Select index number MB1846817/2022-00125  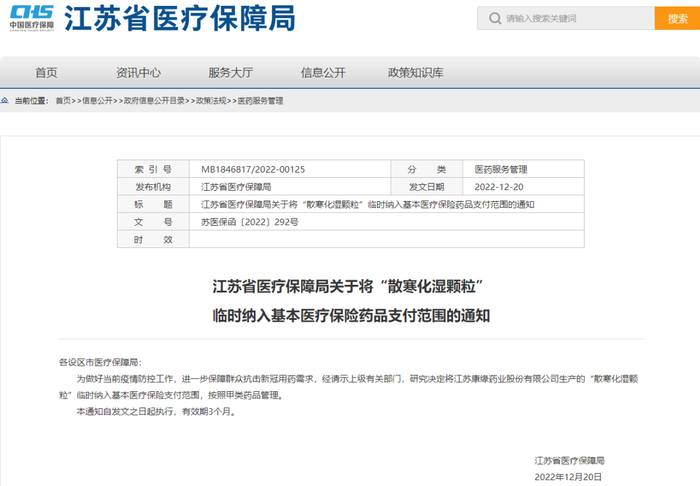coord(253,170)
